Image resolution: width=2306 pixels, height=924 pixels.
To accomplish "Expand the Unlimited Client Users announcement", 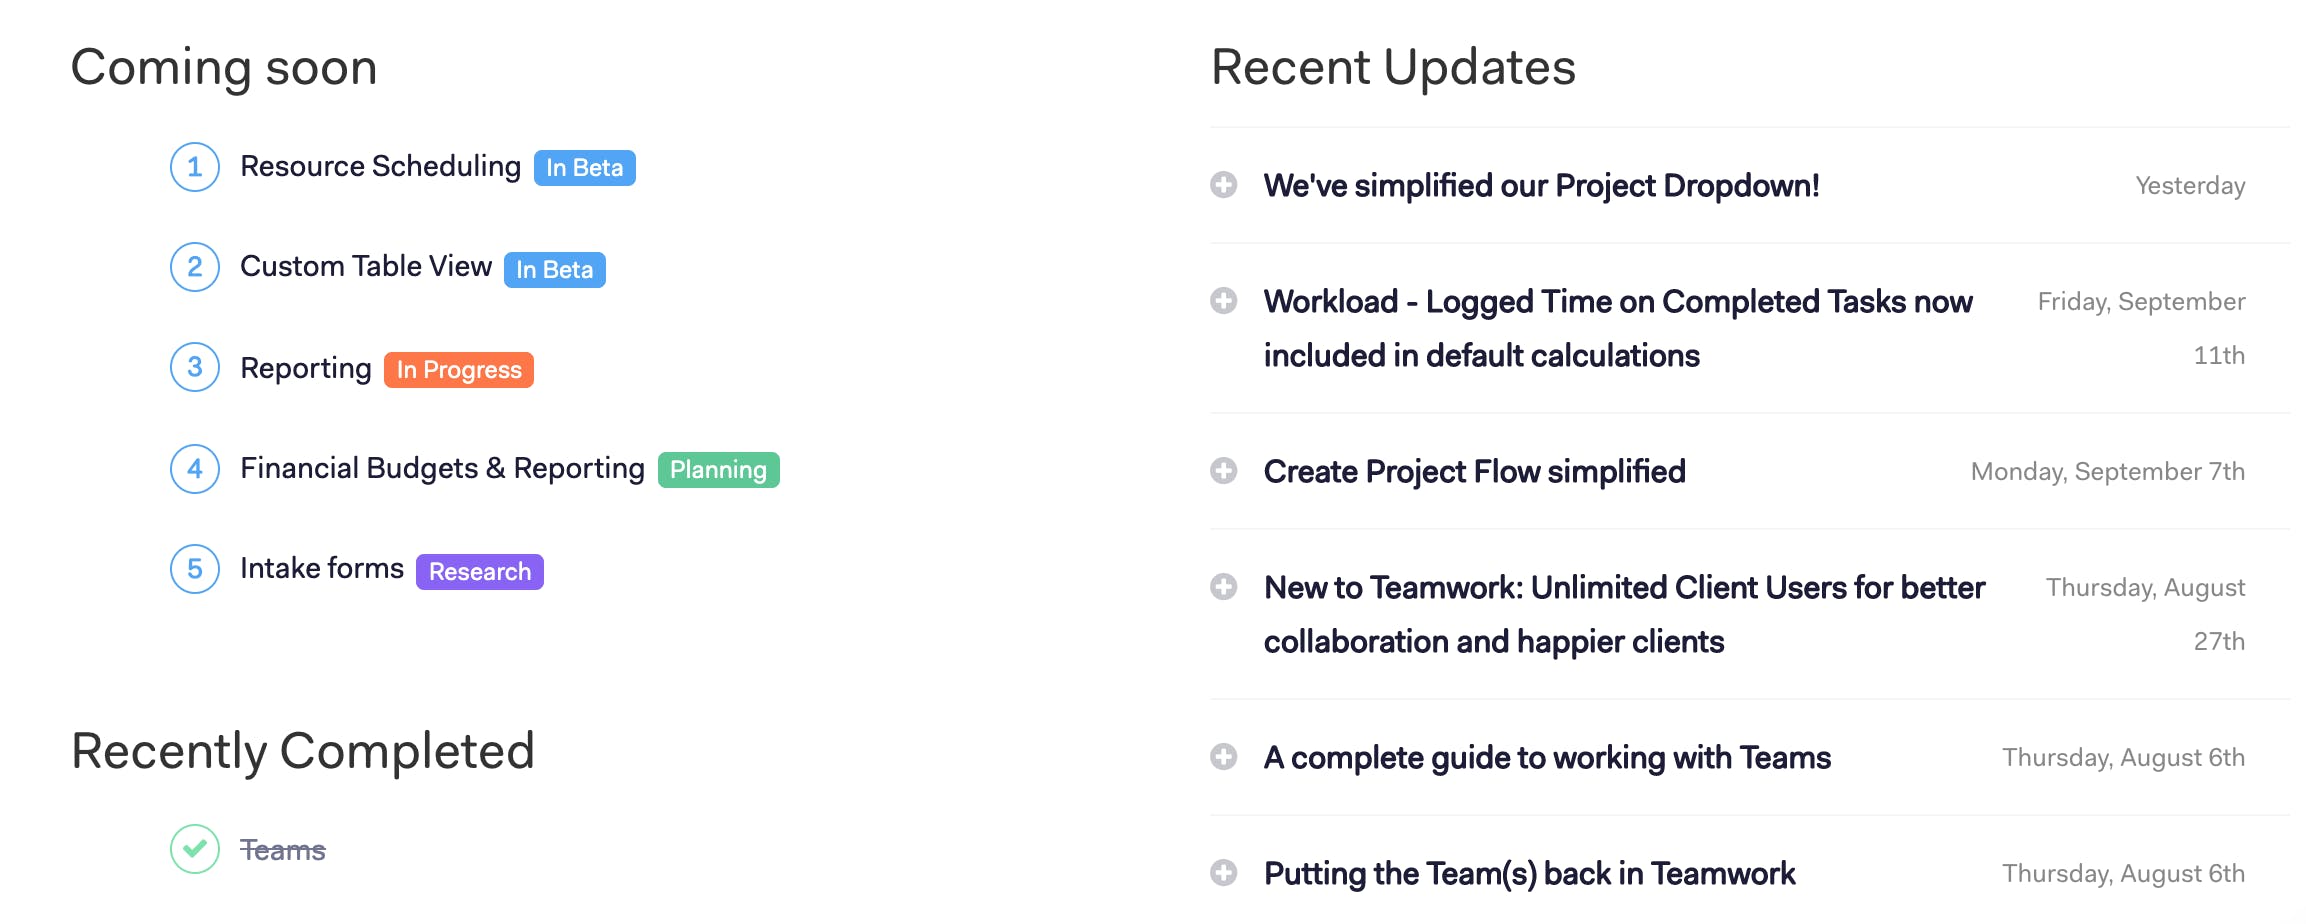I will [x=1225, y=587].
